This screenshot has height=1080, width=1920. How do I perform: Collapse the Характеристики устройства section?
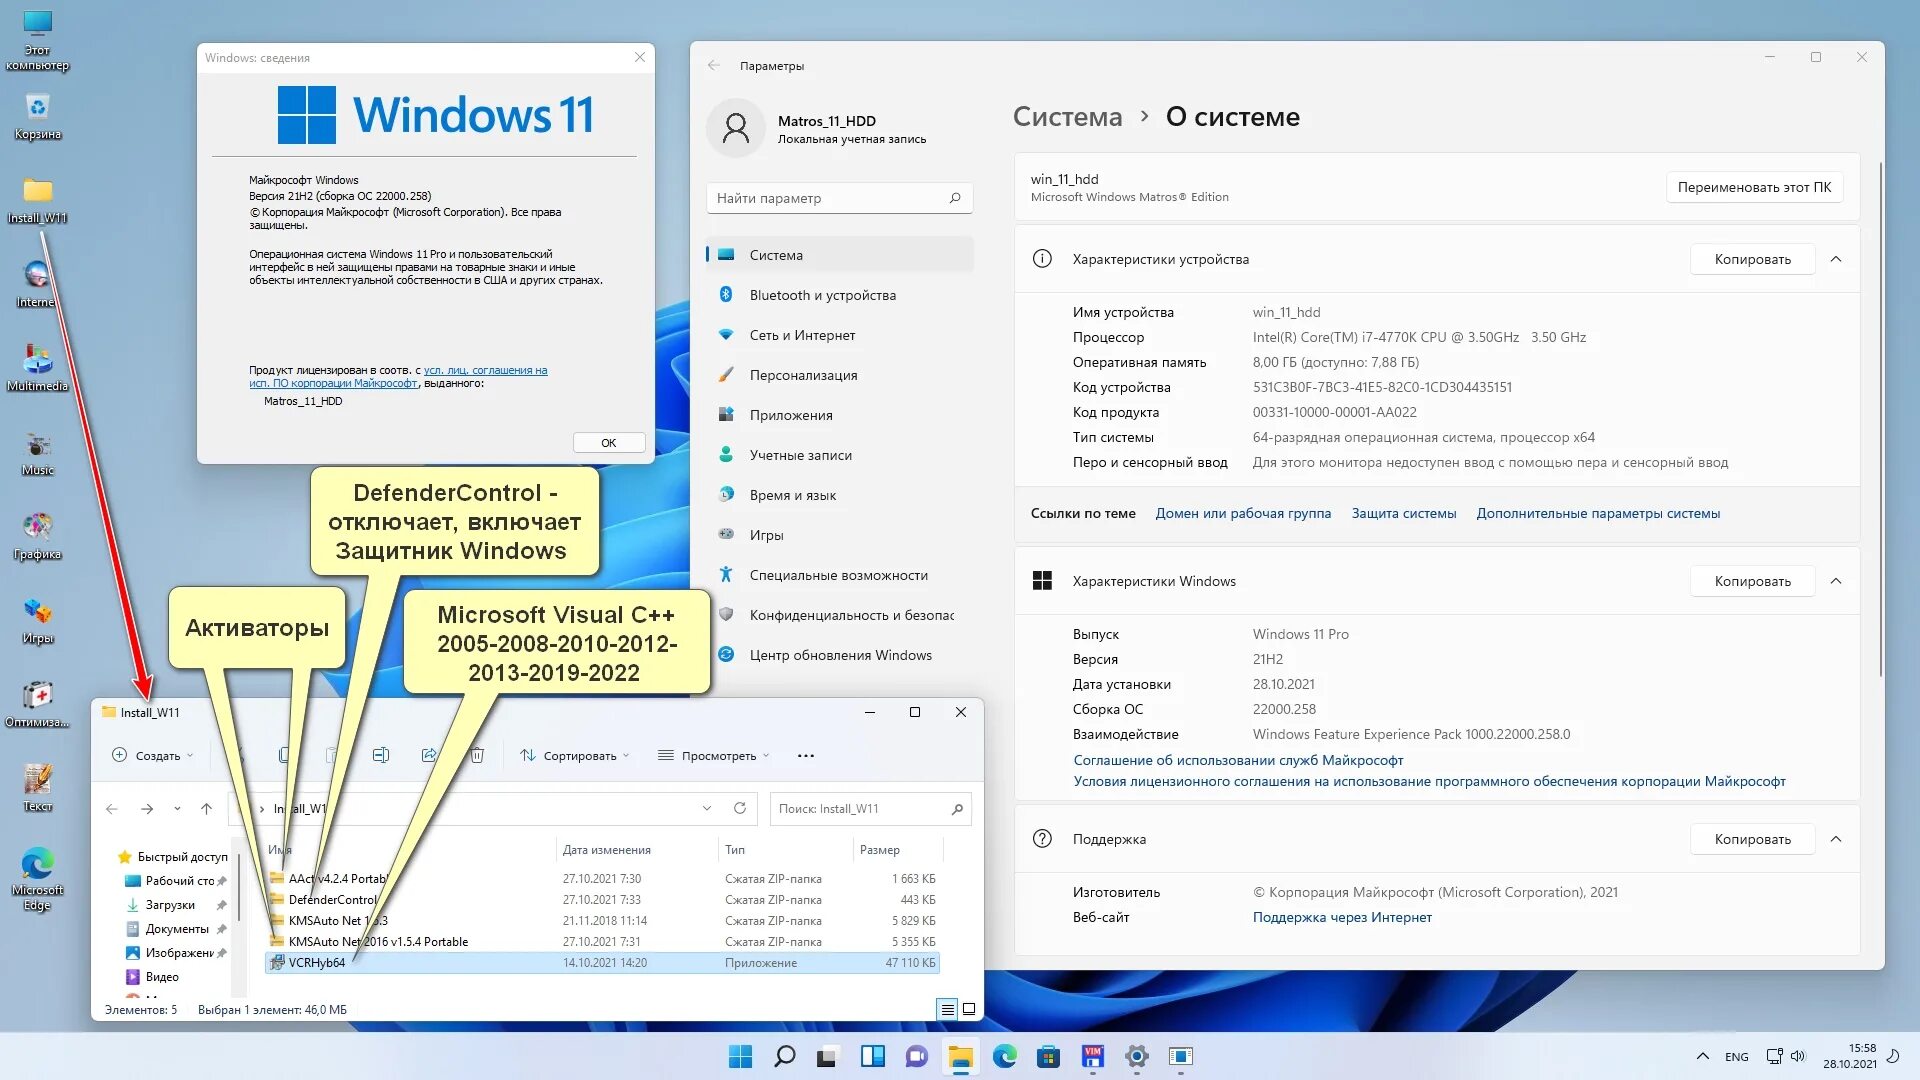click(1836, 259)
